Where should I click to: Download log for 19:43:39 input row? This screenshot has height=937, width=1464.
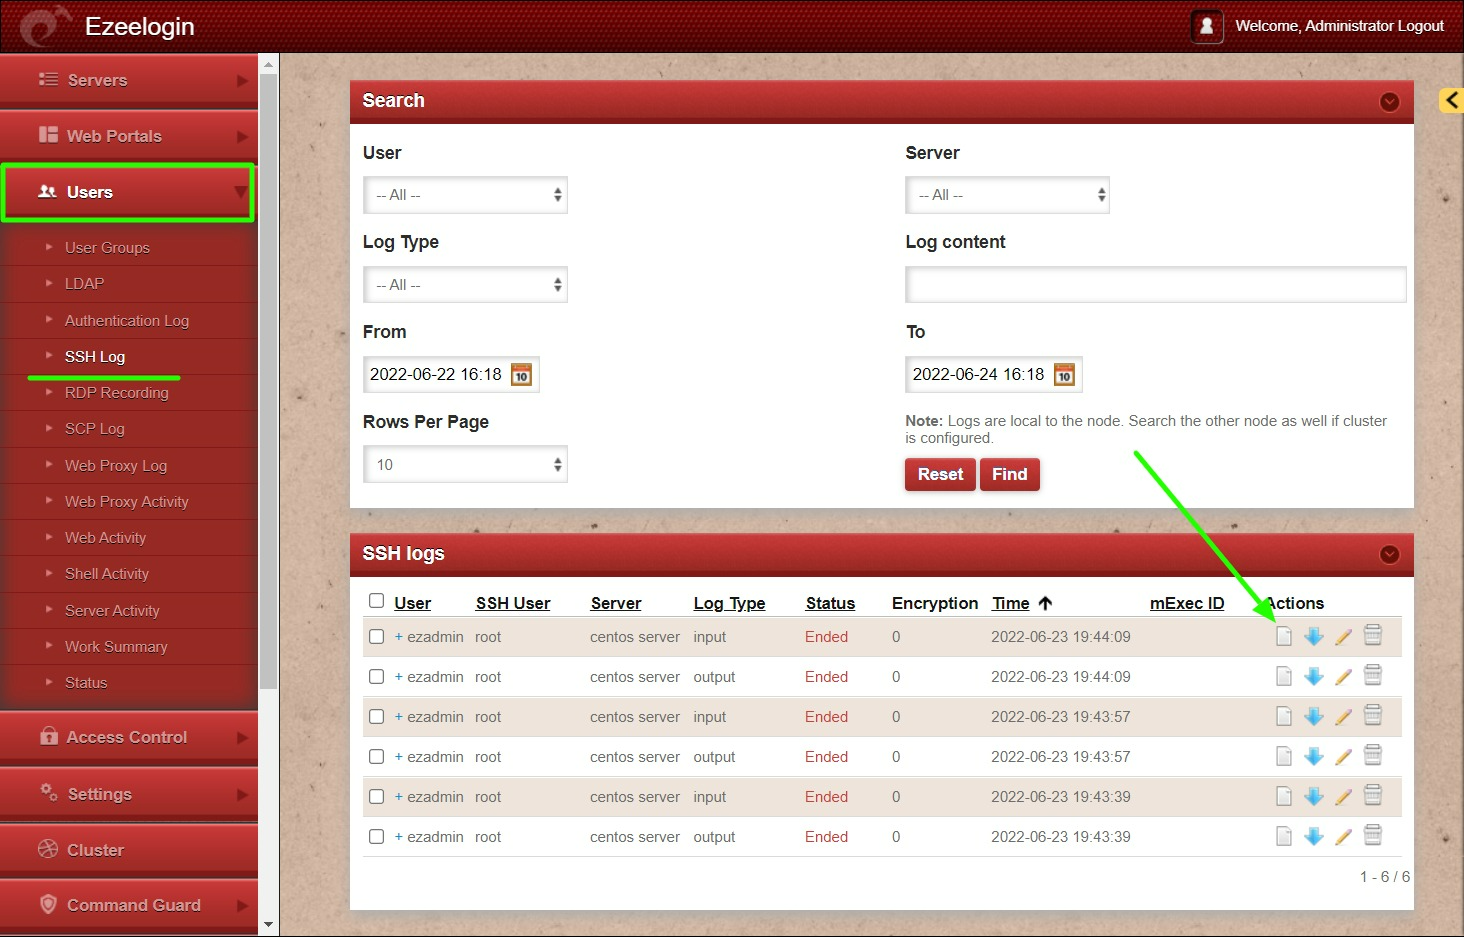coord(1314,796)
